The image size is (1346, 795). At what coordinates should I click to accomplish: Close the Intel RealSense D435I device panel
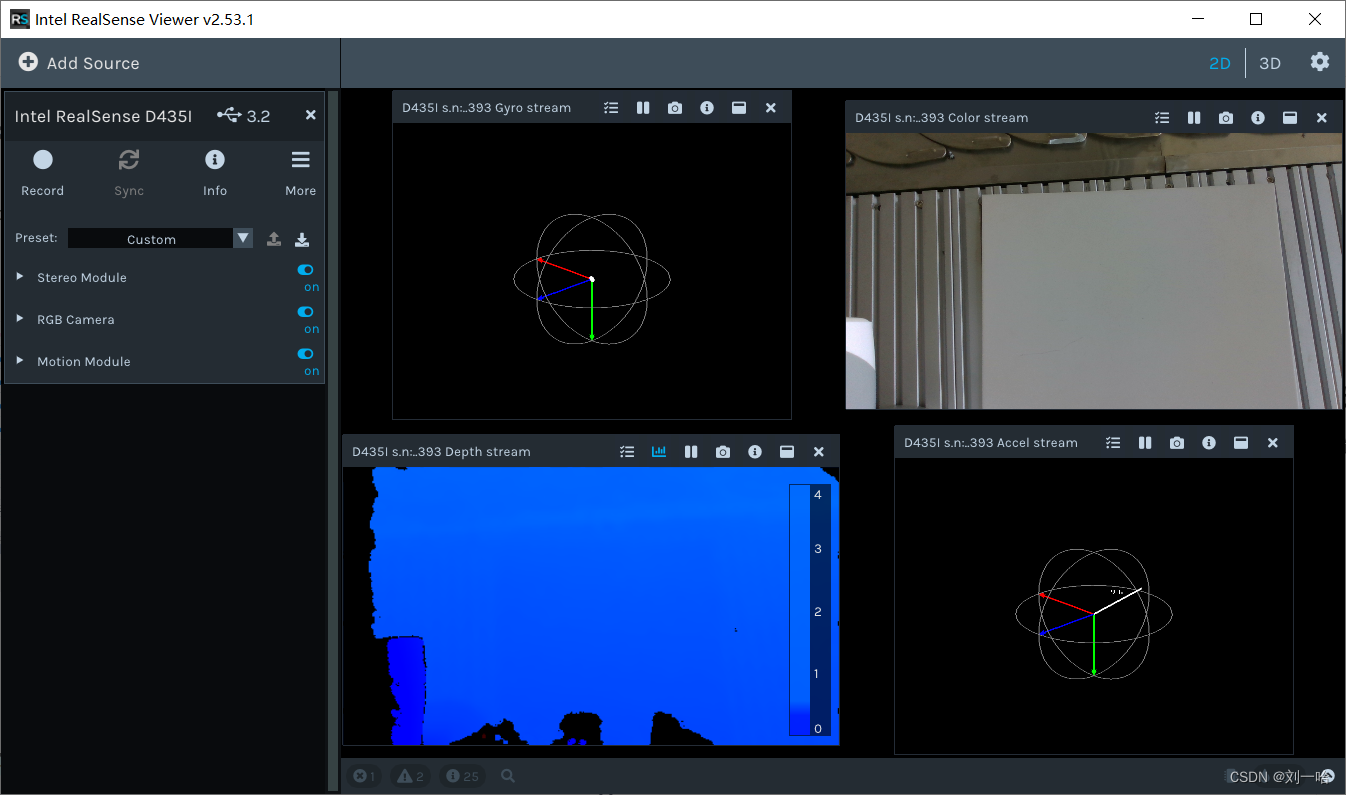pyautogui.click(x=310, y=115)
